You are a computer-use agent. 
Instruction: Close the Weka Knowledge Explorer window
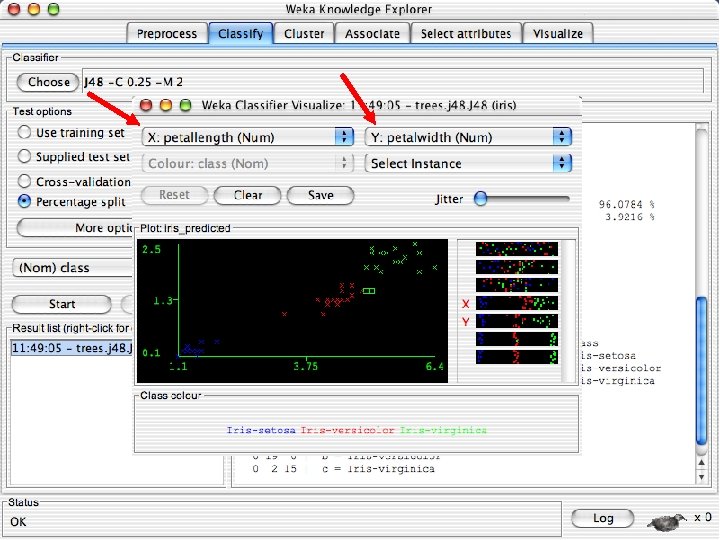pos(14,9)
